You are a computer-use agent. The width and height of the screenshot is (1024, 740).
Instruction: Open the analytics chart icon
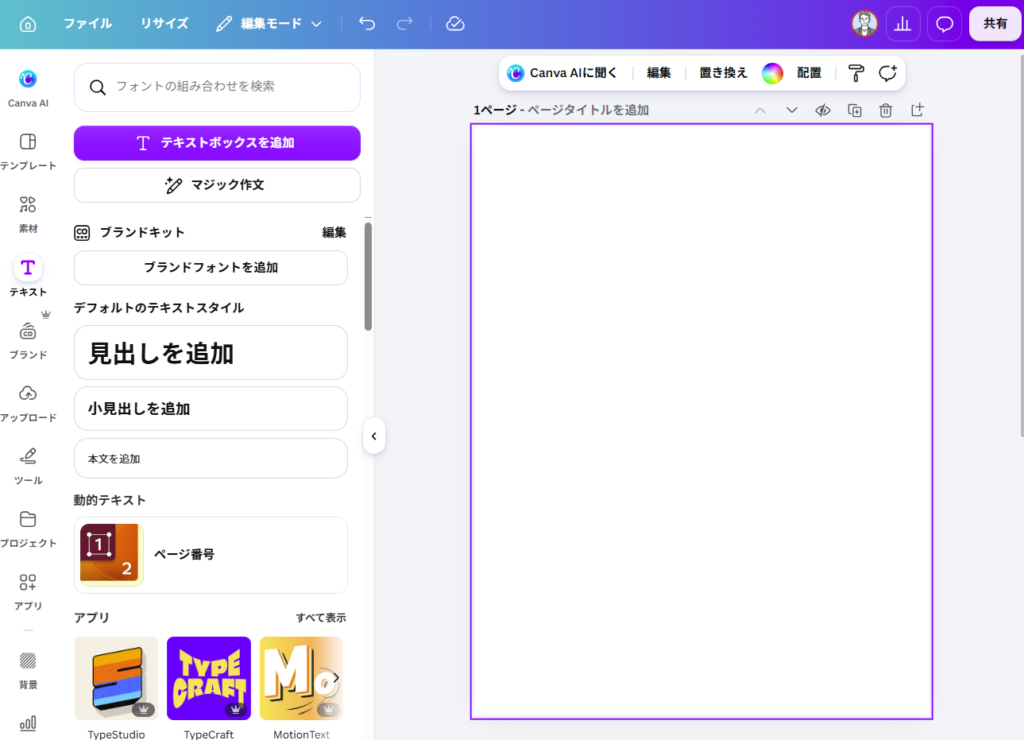tap(903, 24)
